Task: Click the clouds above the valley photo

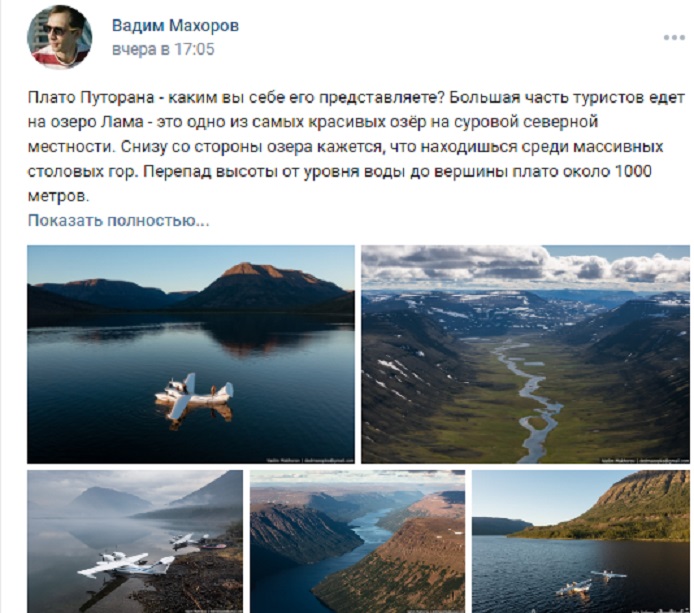Action: click(x=525, y=266)
